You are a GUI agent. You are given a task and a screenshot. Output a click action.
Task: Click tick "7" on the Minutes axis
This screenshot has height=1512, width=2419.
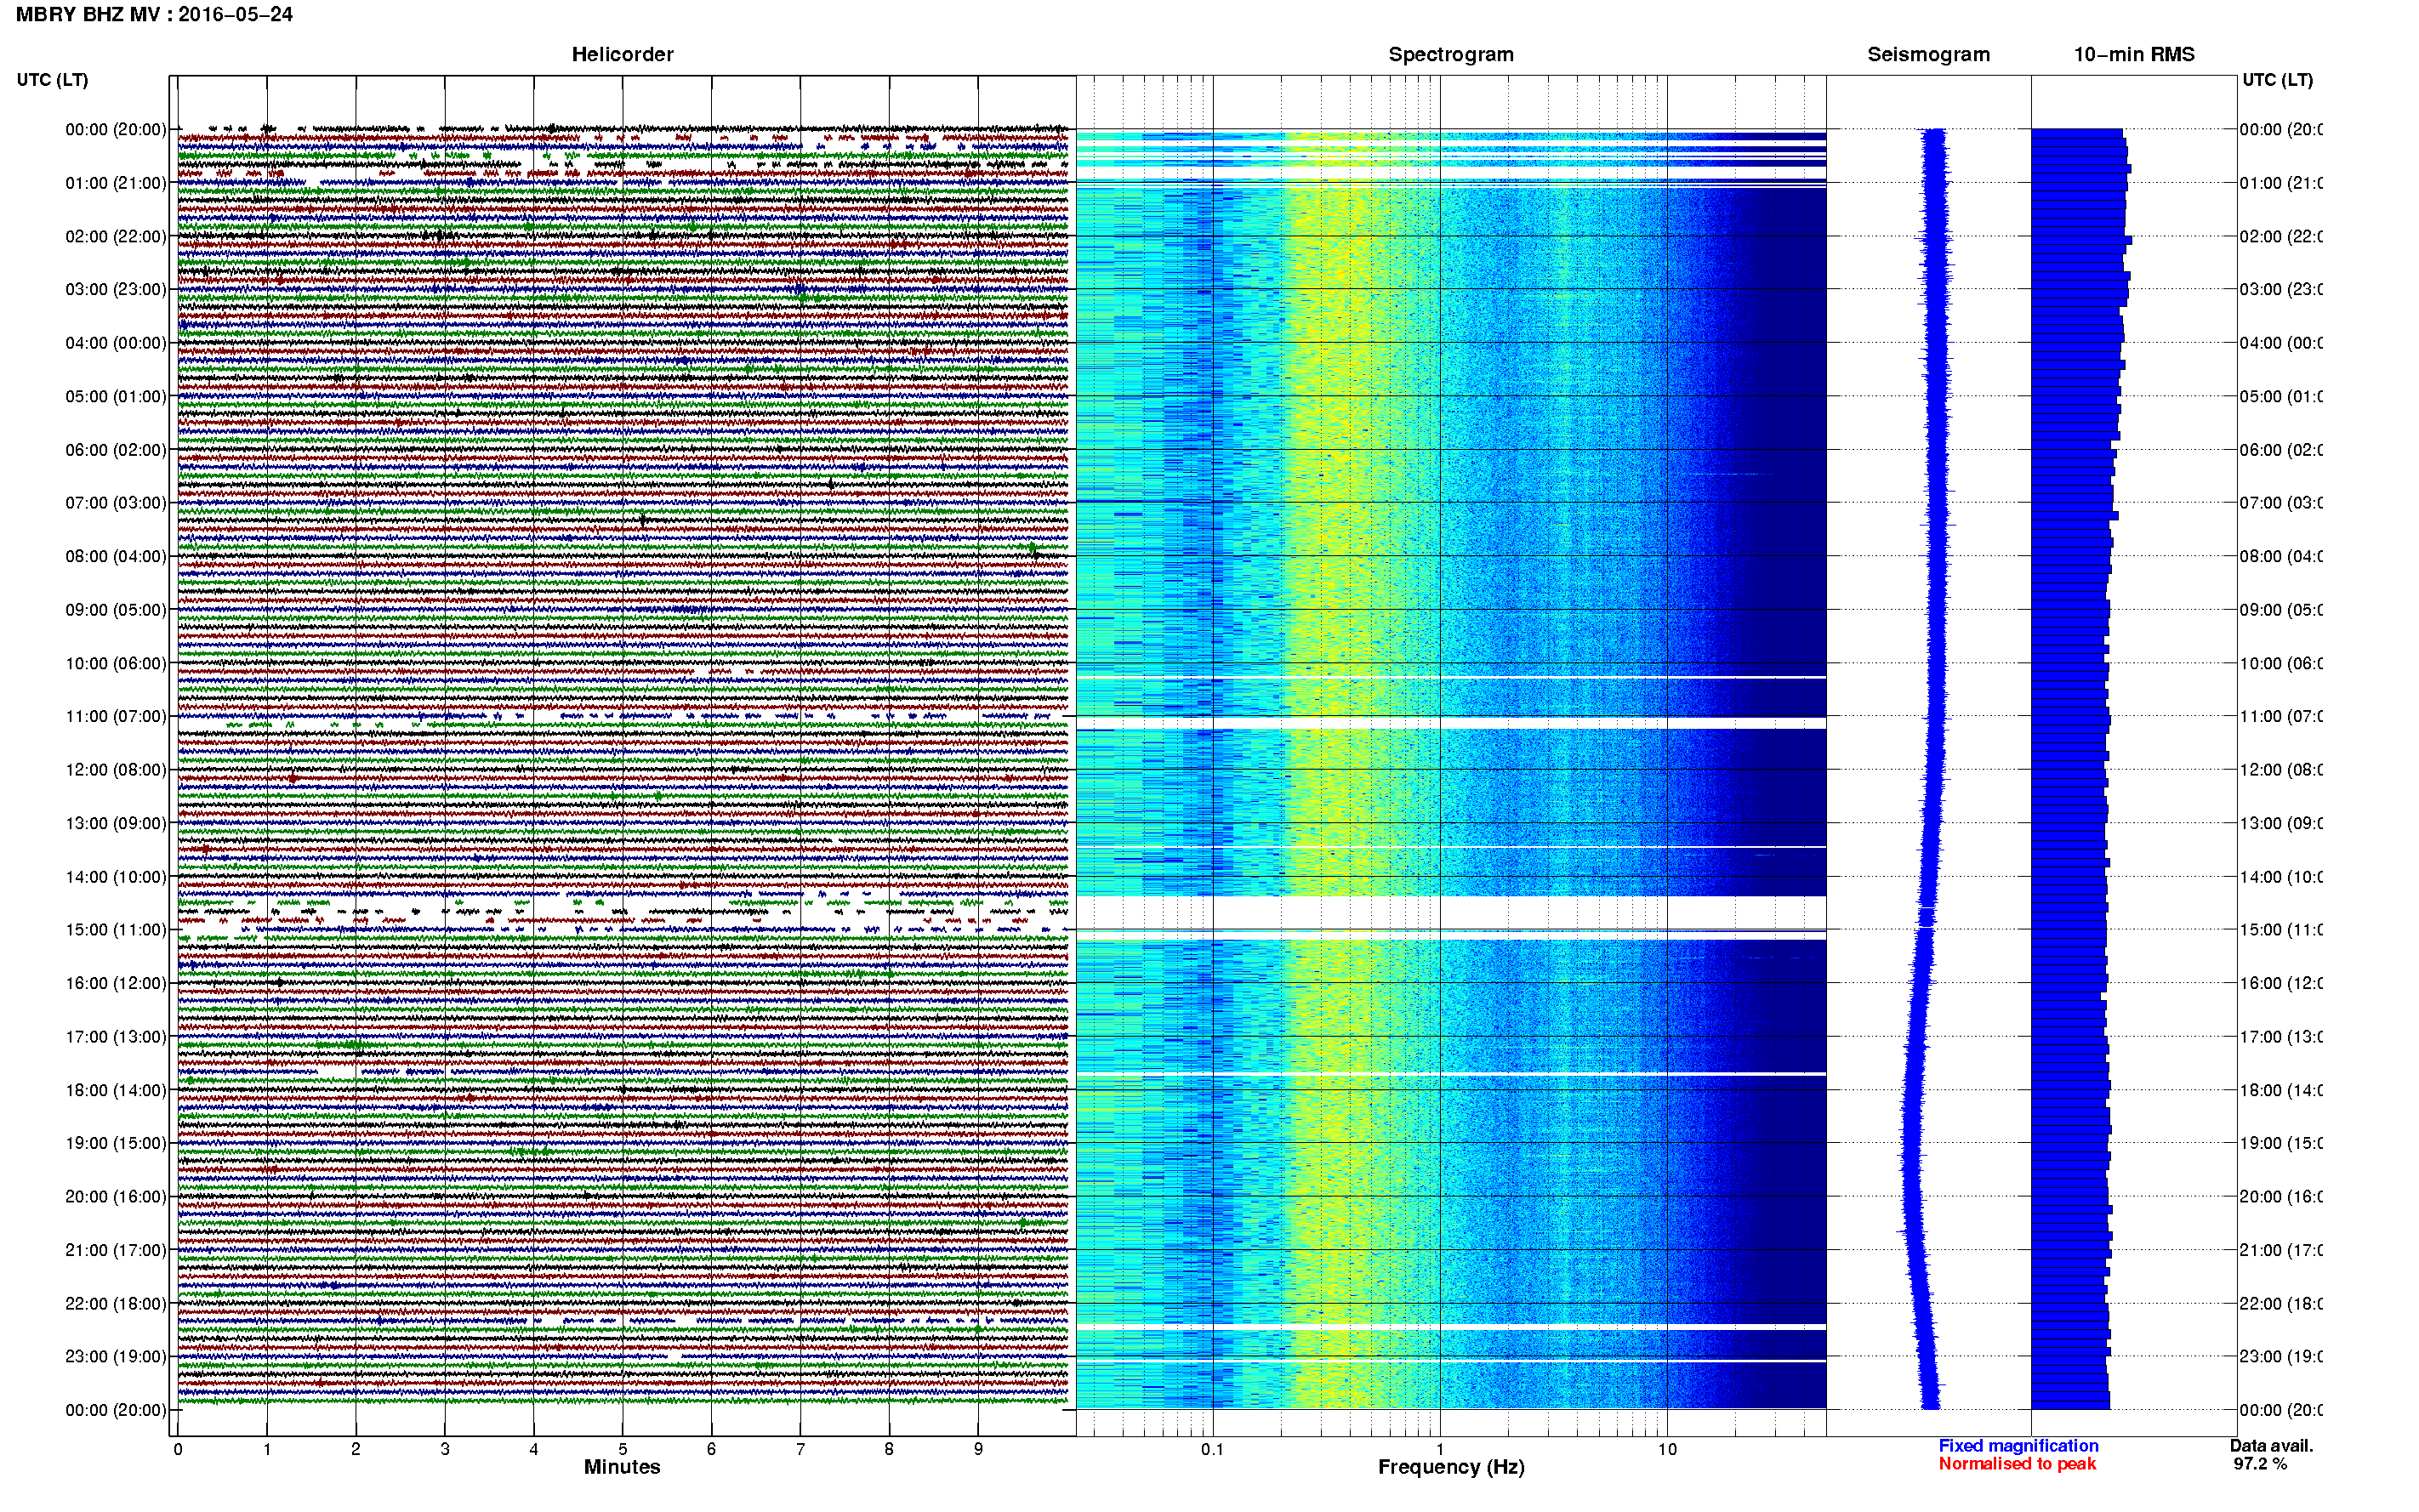pyautogui.click(x=800, y=1449)
